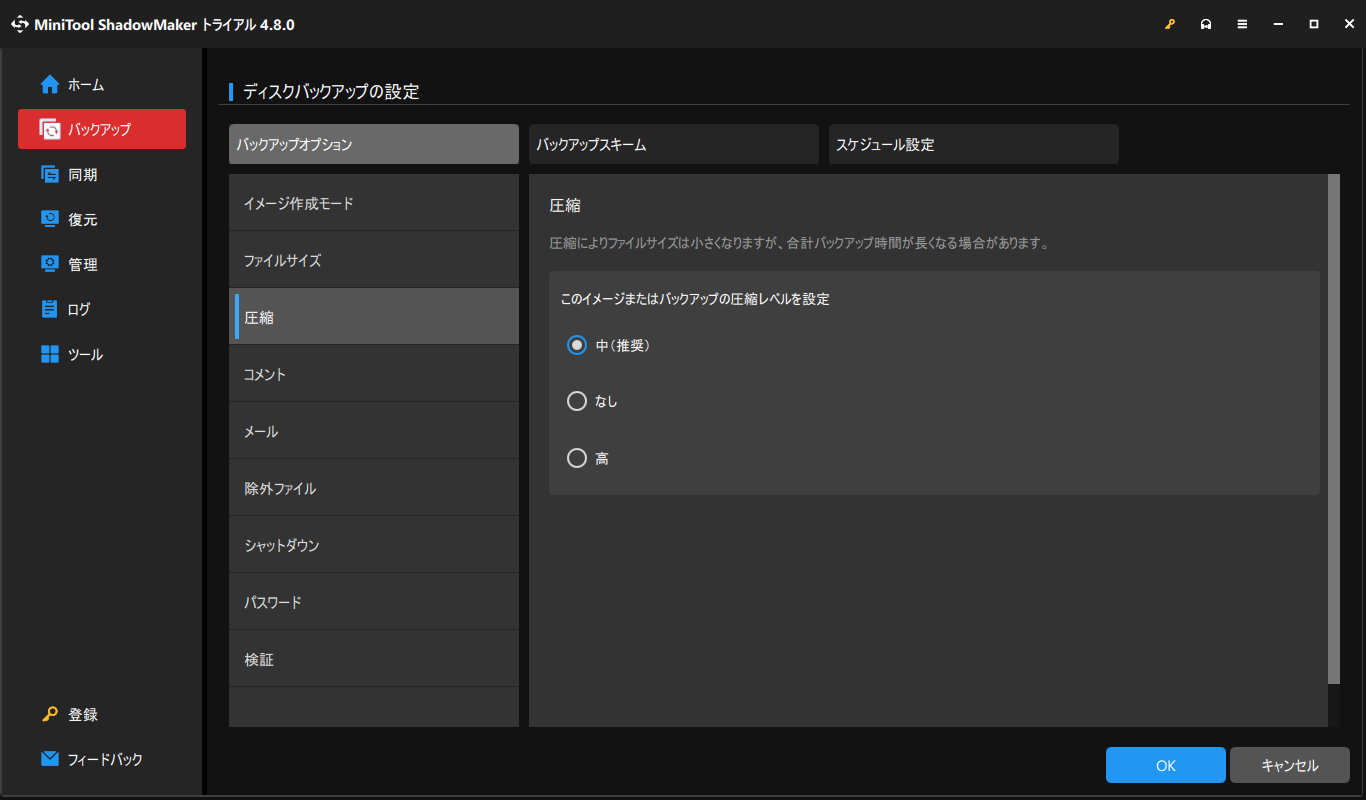Select 中（推奨）compression level

coord(576,345)
